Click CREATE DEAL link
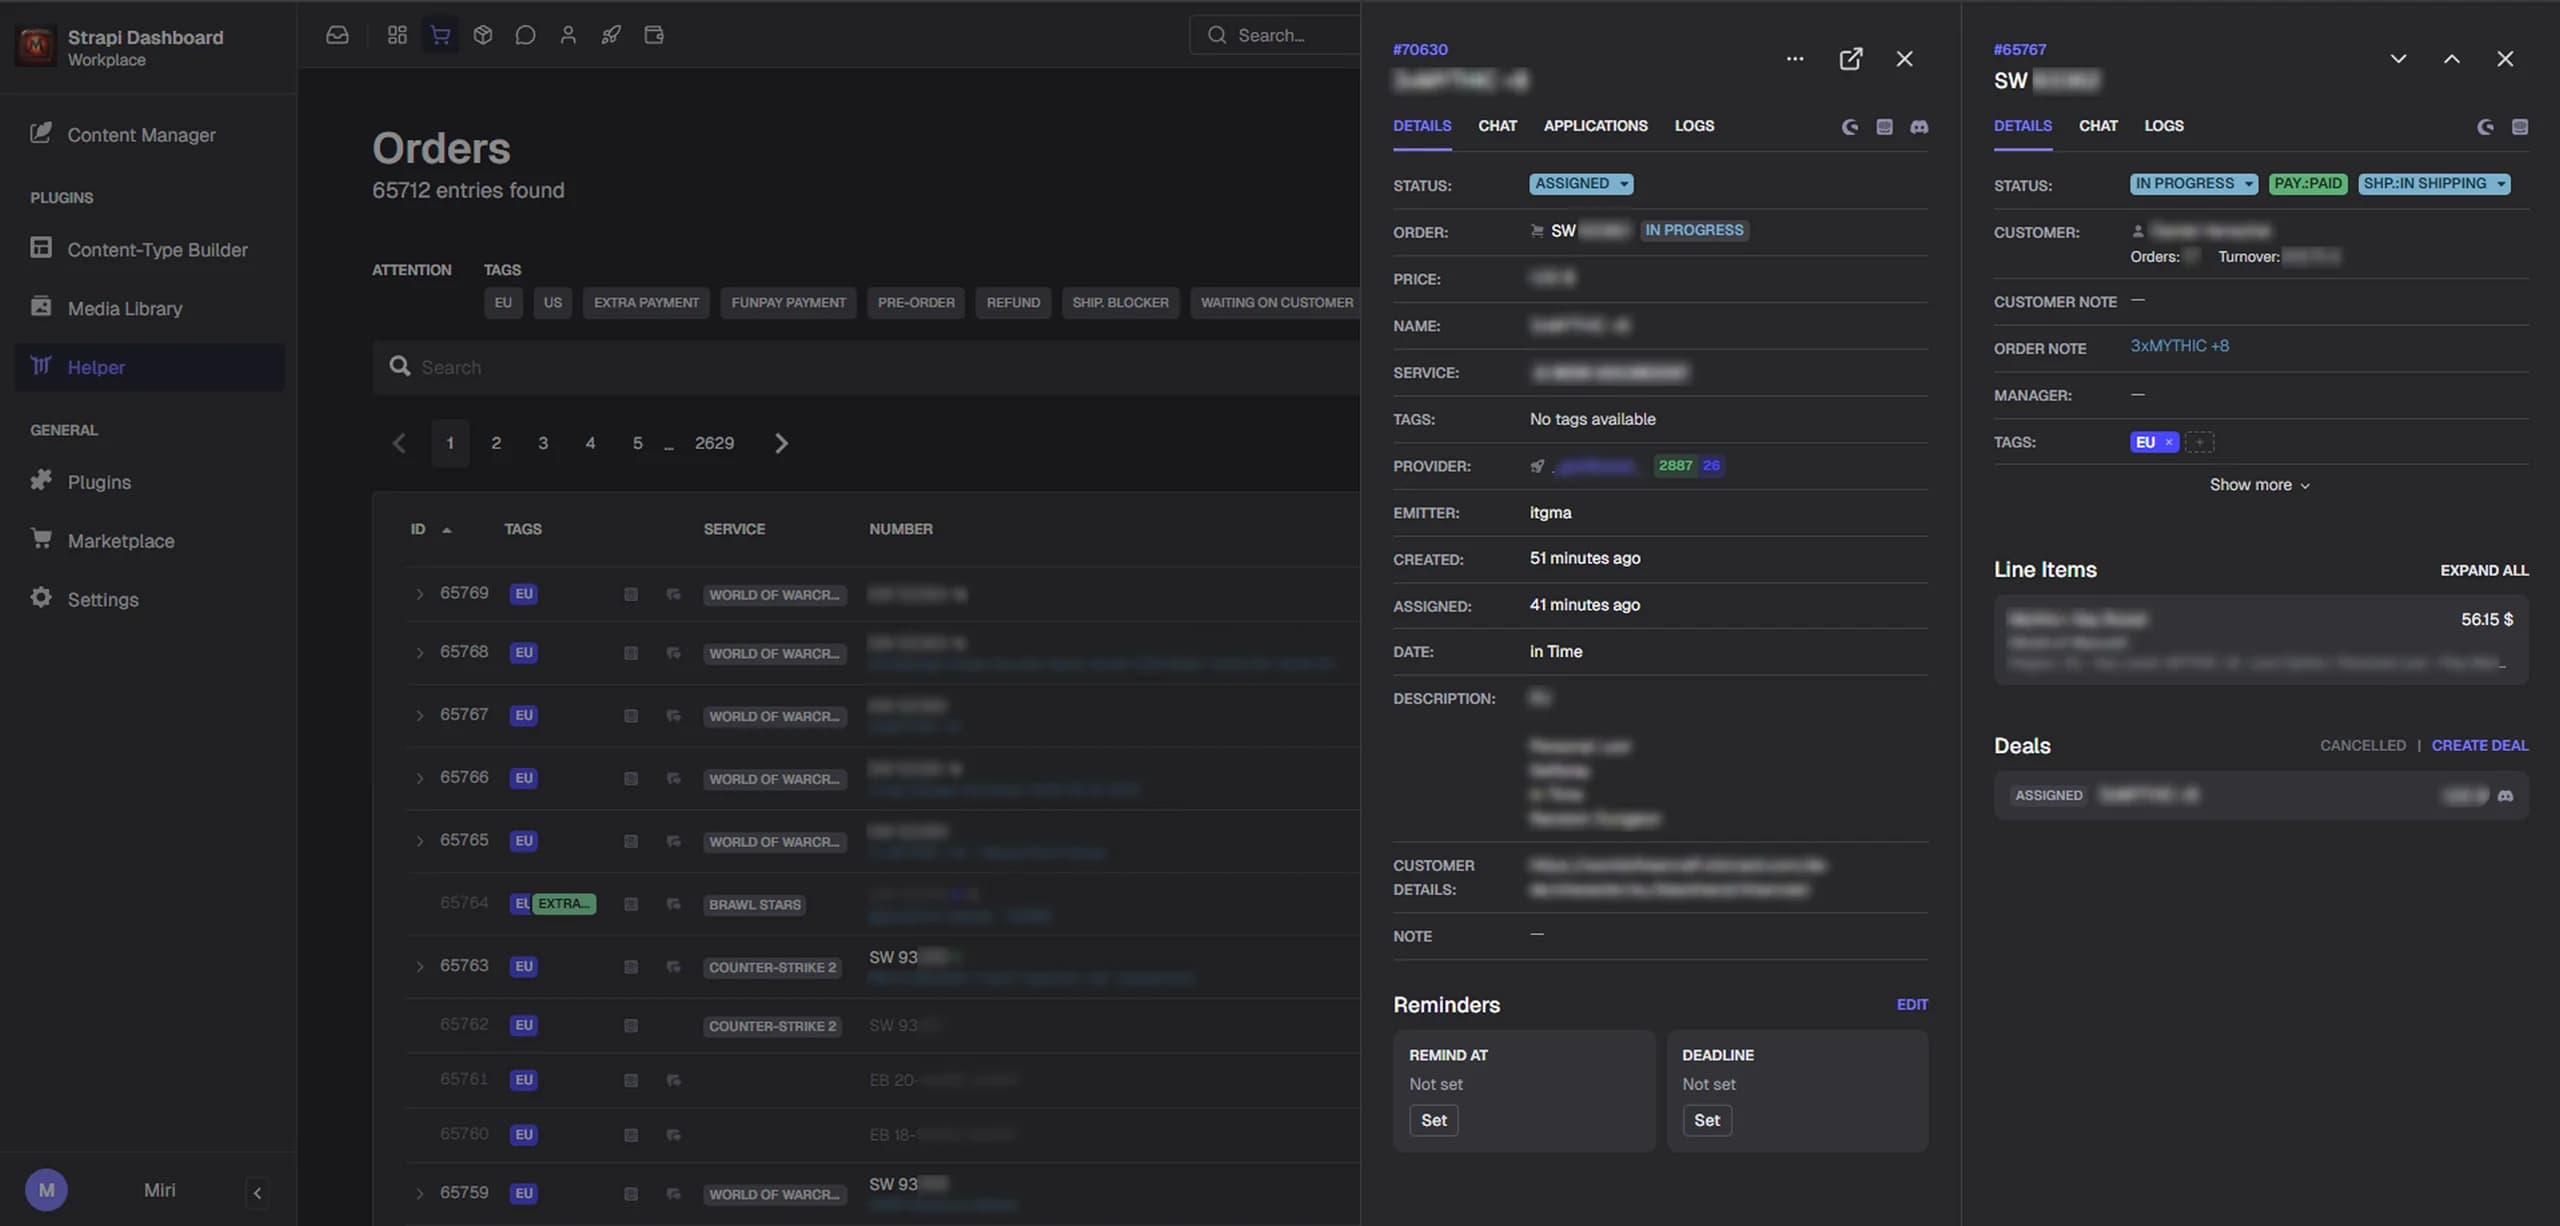 (x=2479, y=745)
